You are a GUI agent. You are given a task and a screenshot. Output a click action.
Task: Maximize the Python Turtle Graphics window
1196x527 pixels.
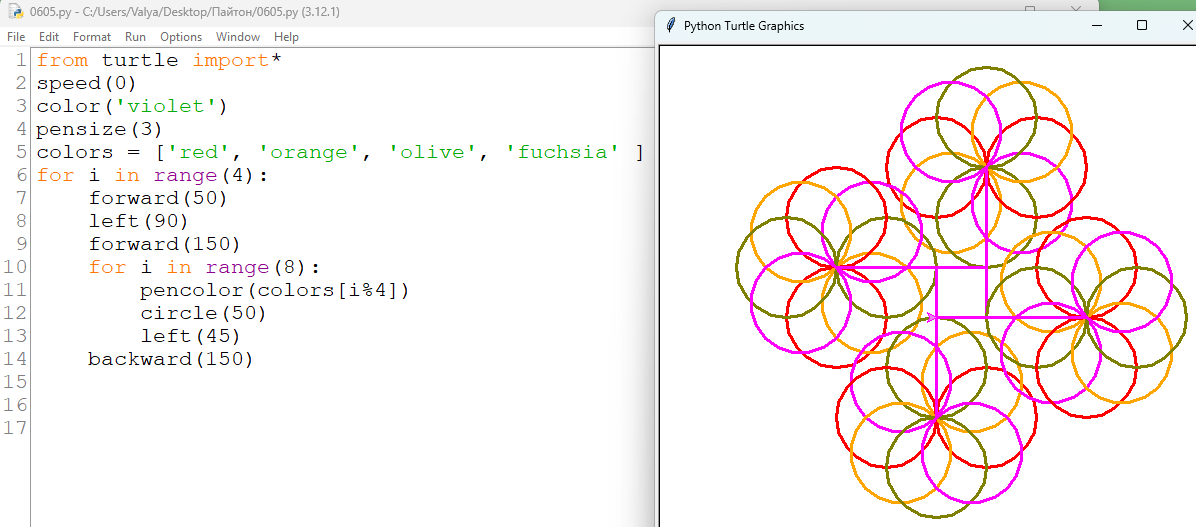[x=1141, y=25]
